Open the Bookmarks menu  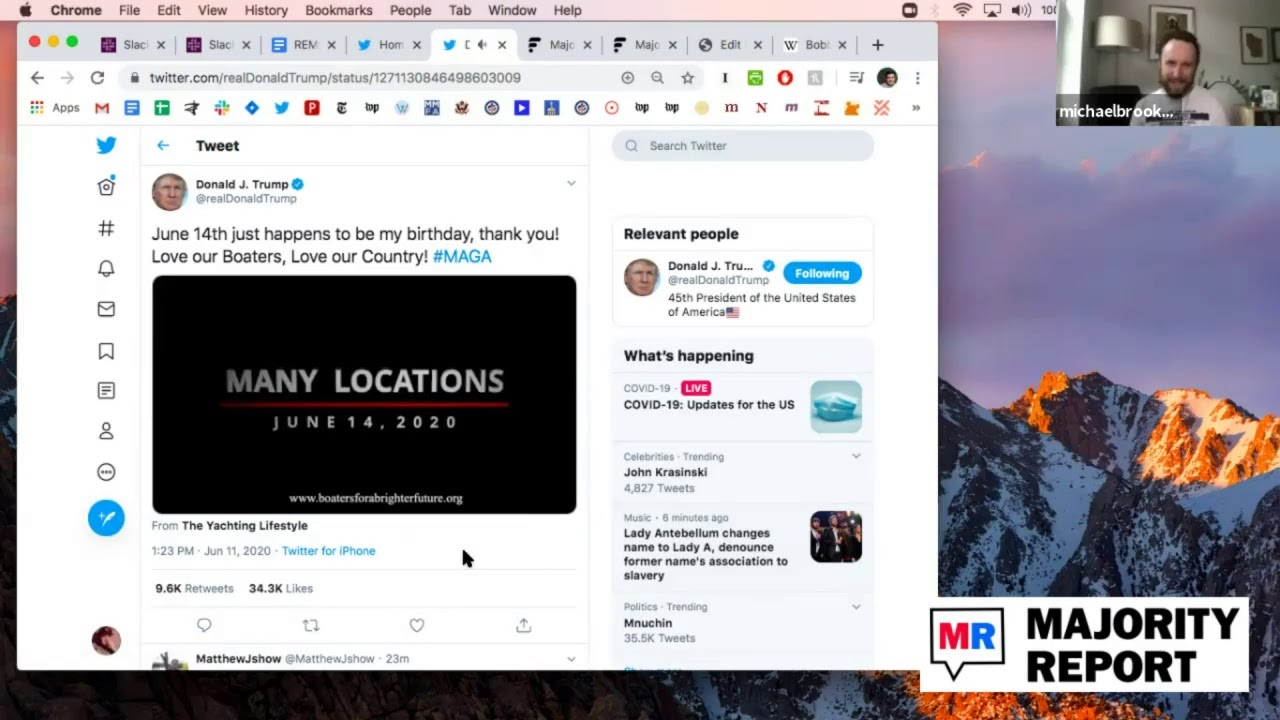click(339, 10)
